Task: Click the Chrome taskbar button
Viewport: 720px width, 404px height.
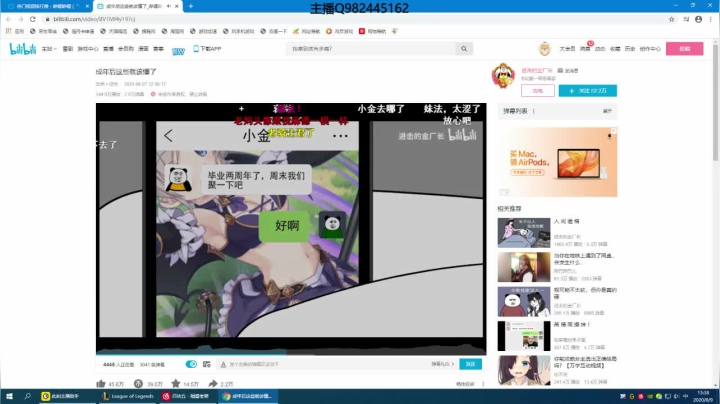Action: click(248, 396)
